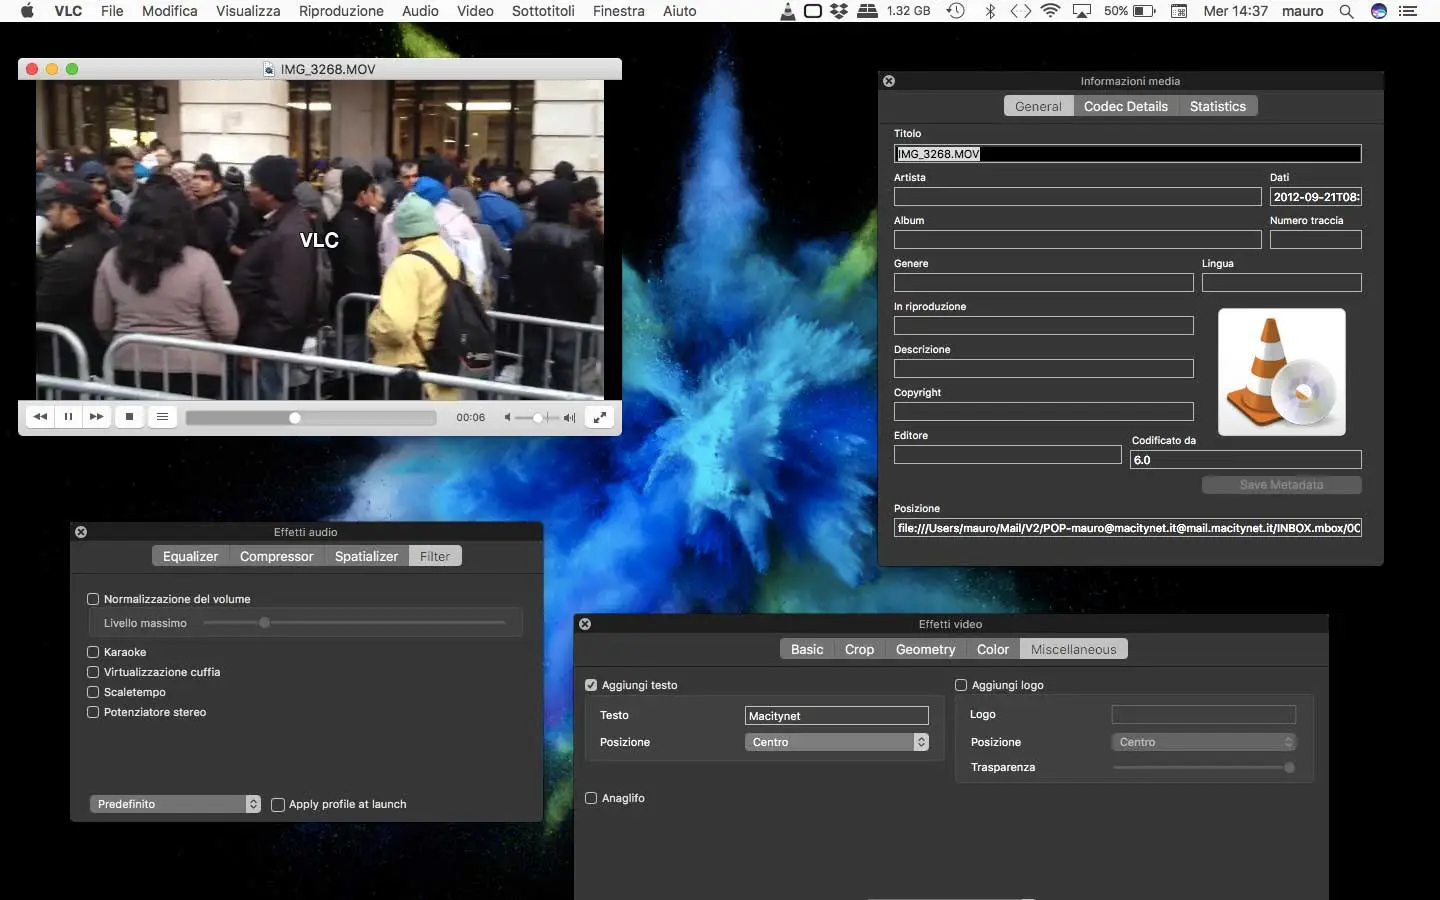The width and height of the screenshot is (1440, 900).
Task: Enable Aggiungi logo in video effects
Action: [x=961, y=685]
